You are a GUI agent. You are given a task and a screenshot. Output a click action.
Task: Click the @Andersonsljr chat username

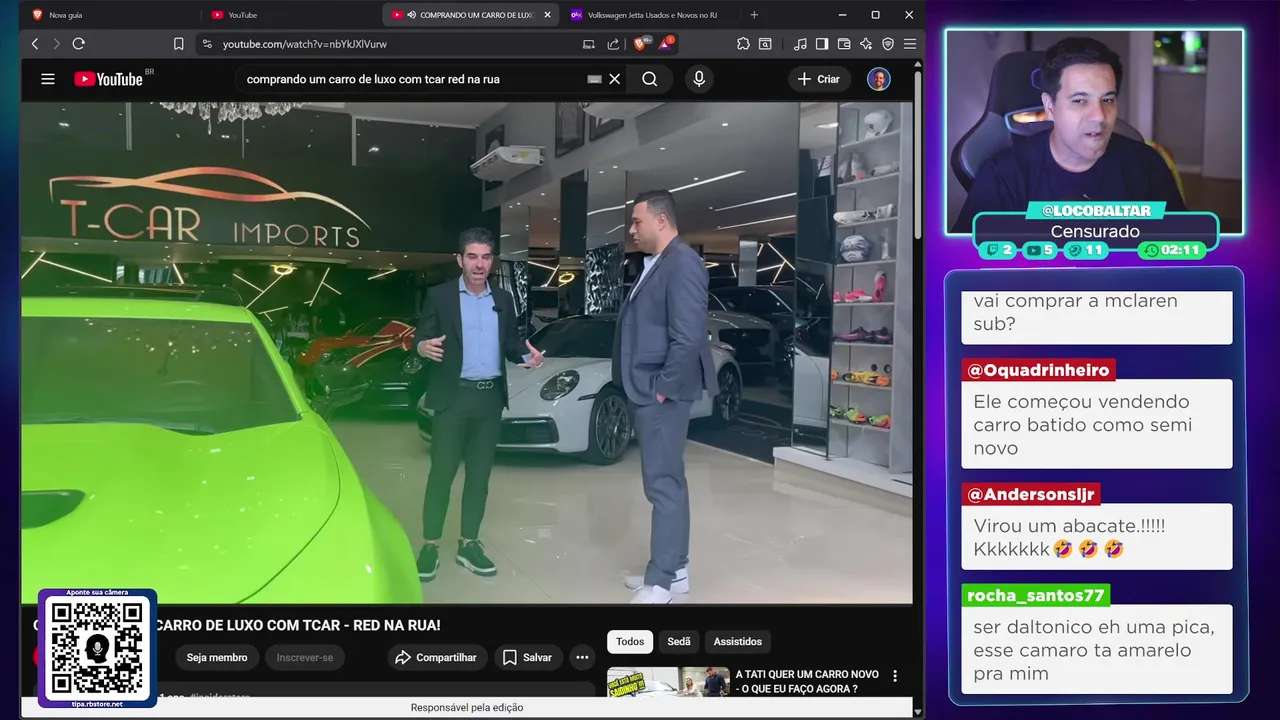pos(1031,494)
